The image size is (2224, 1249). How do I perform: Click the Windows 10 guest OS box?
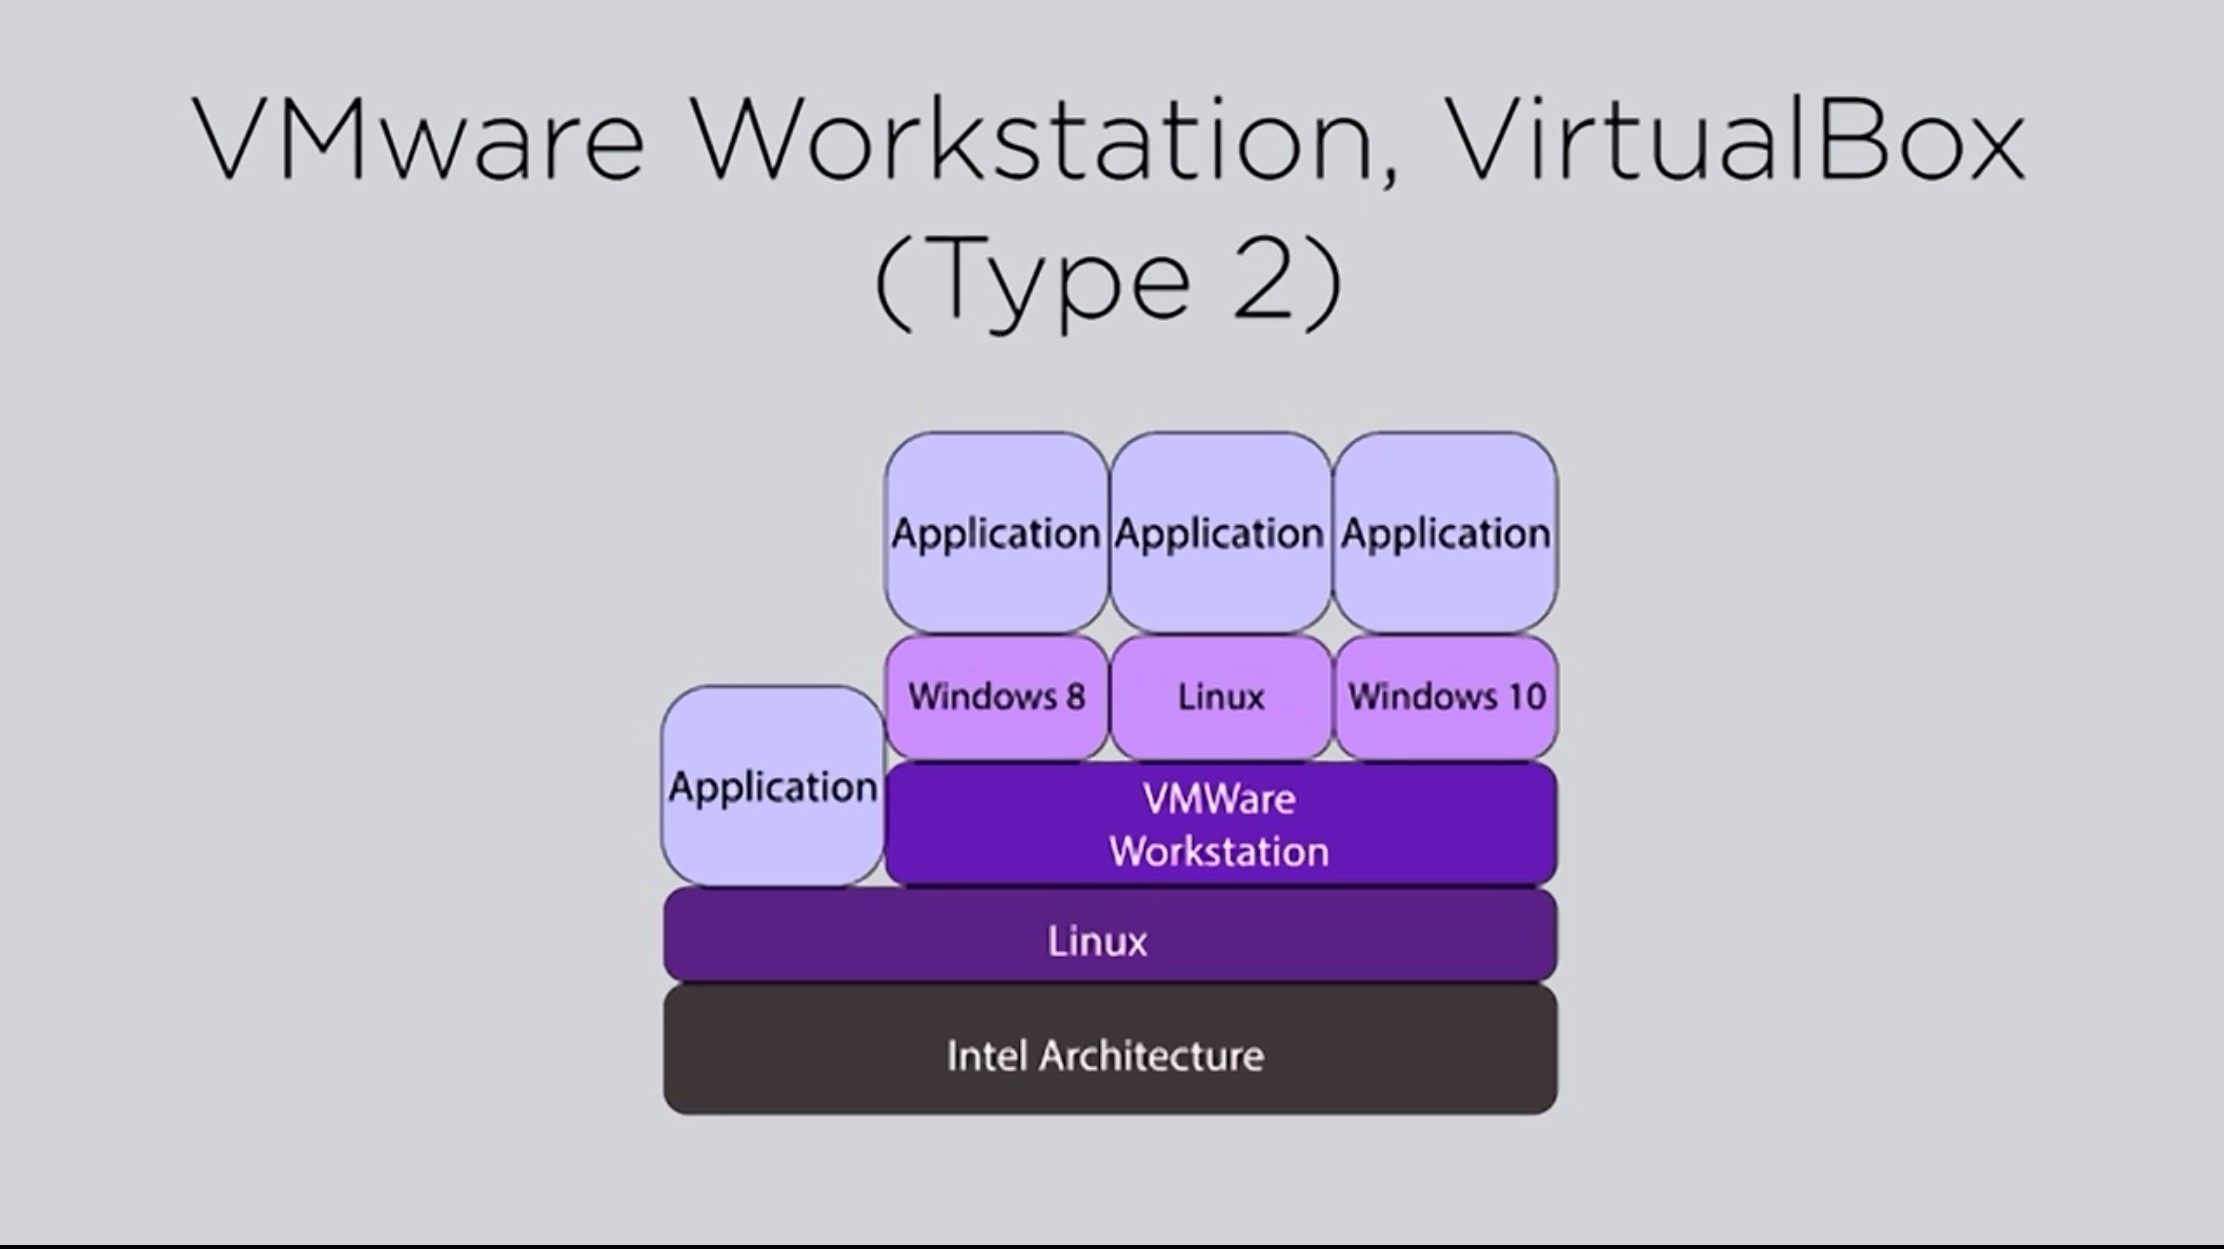(1445, 697)
